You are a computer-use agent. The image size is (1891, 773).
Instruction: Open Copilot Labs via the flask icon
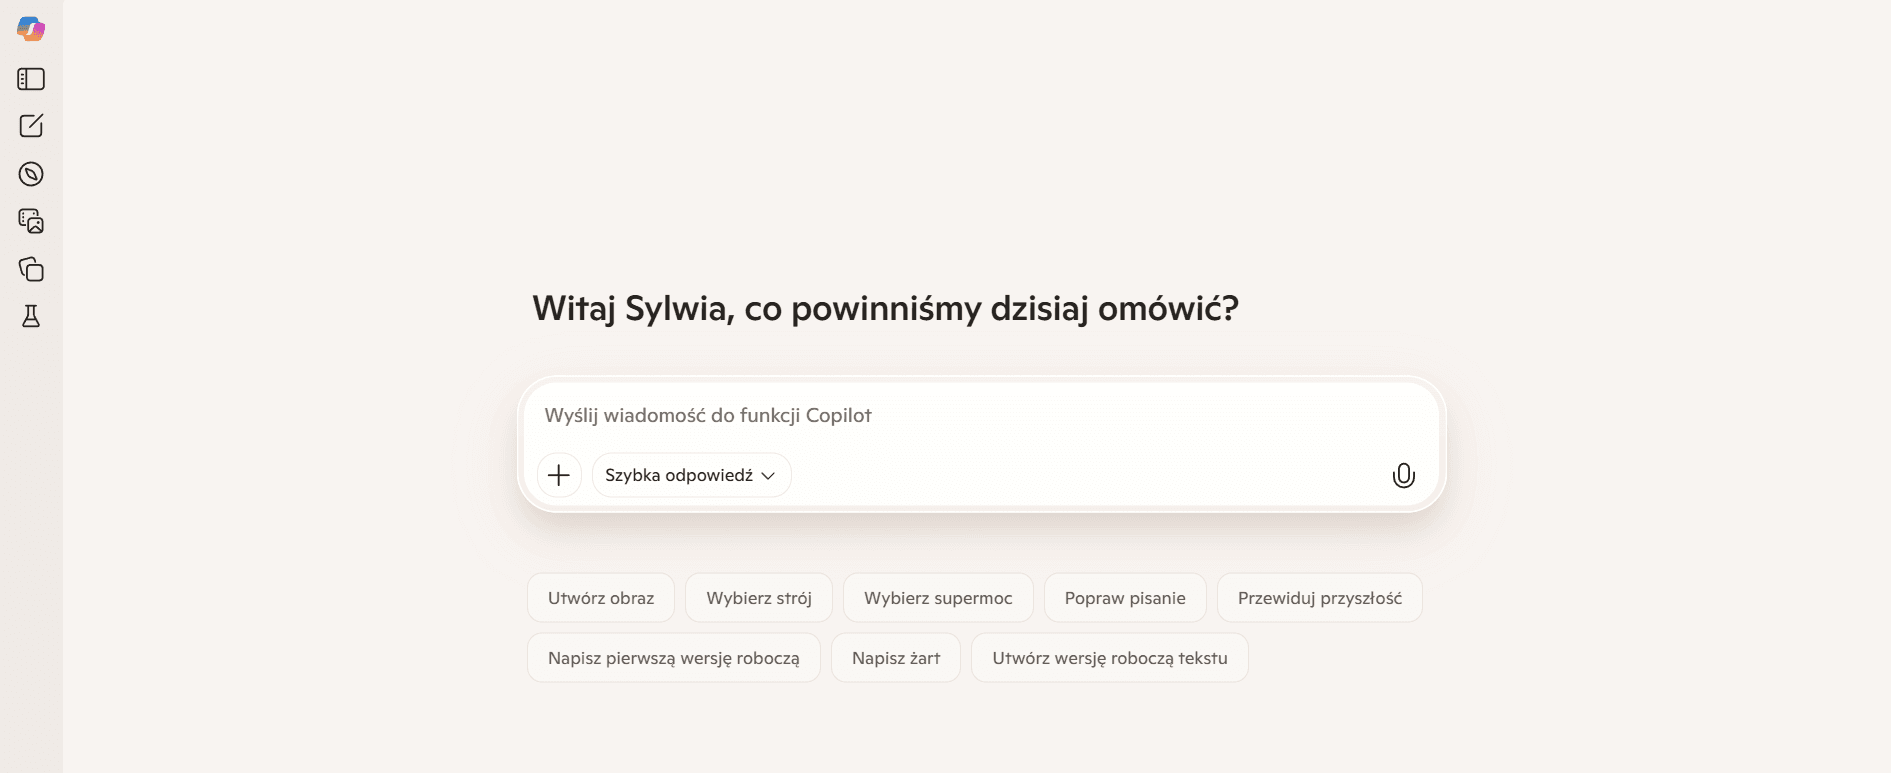click(x=31, y=316)
